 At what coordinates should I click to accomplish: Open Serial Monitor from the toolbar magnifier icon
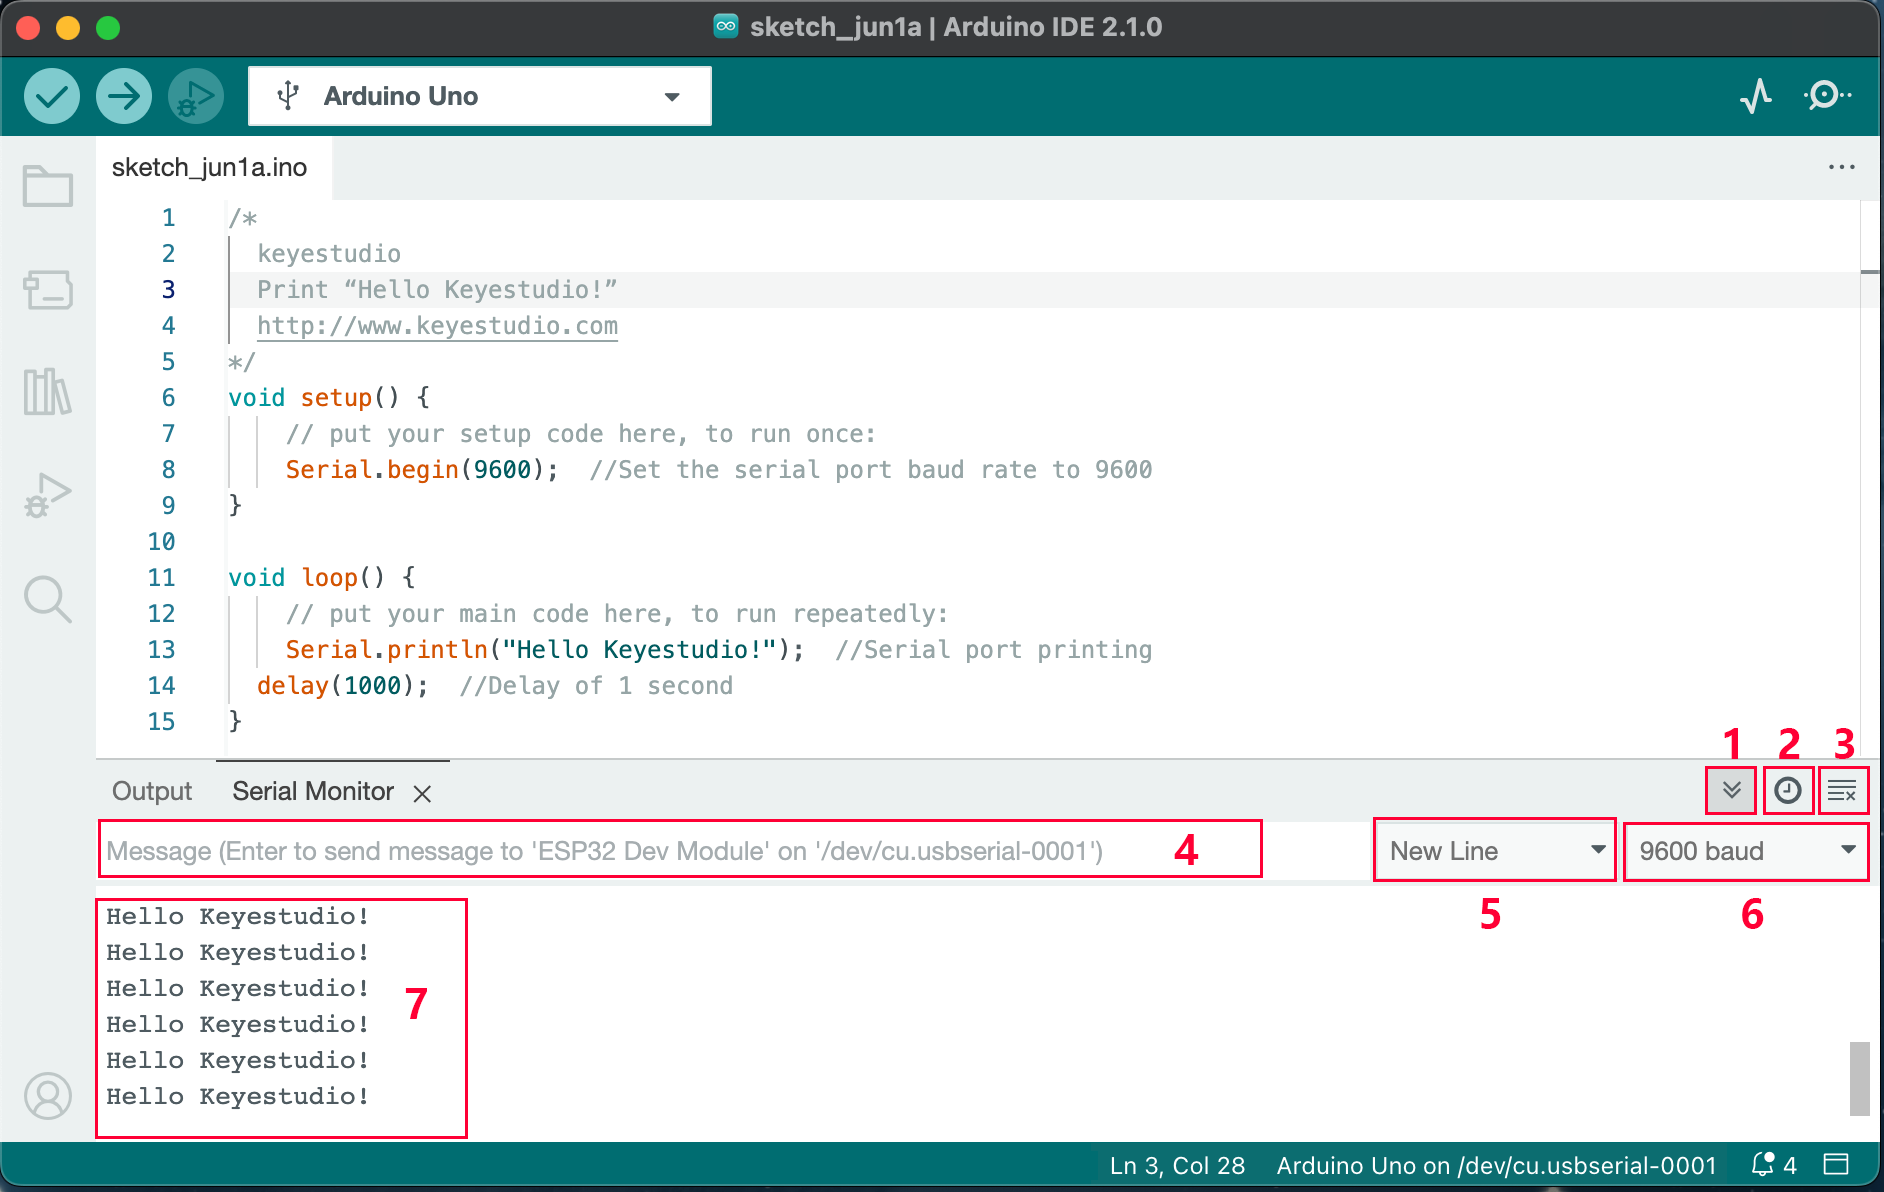[1827, 96]
